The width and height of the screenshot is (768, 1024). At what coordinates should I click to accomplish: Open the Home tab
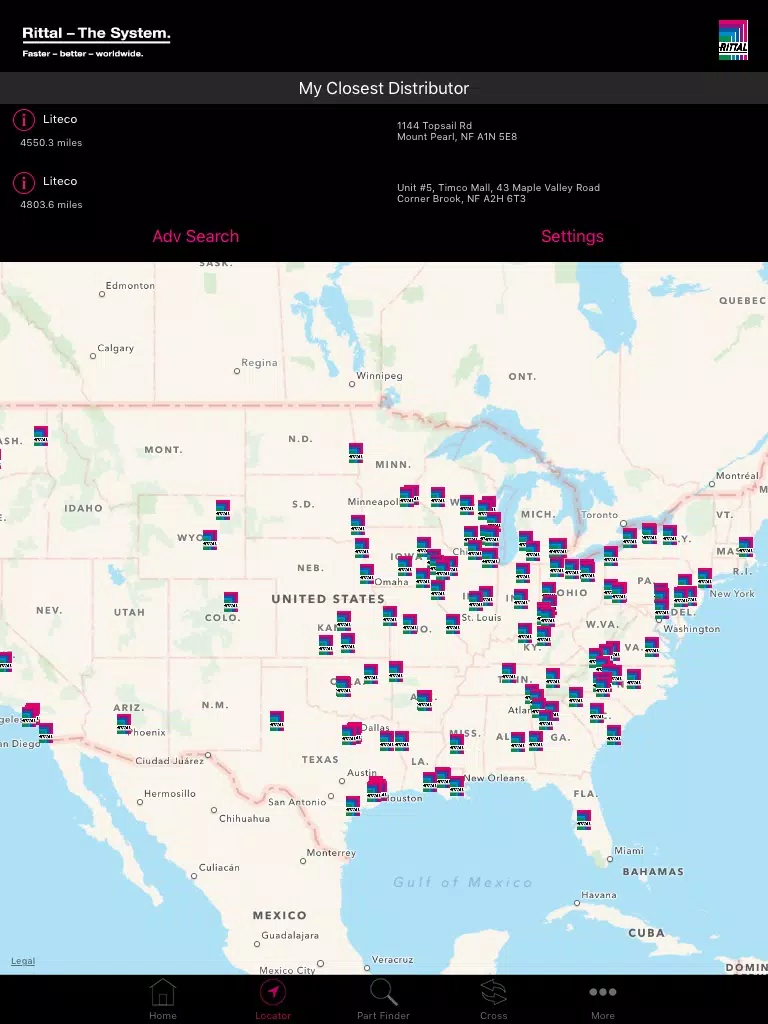[x=163, y=999]
